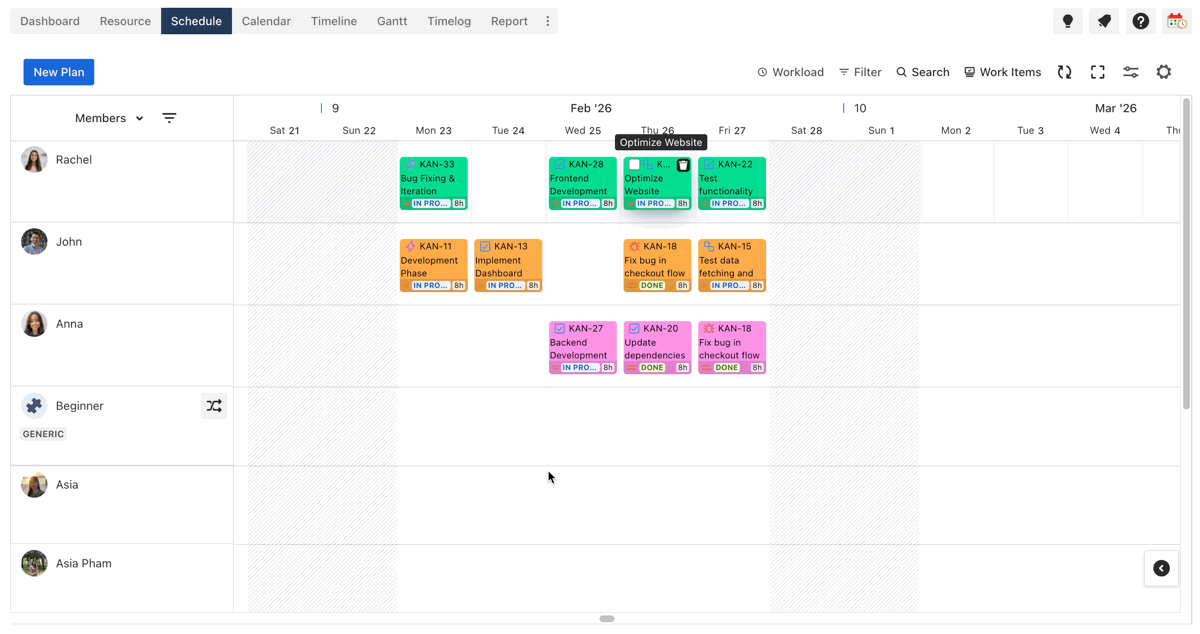Open John's KAN-13 Implement Dashboard card
The height and width of the screenshot is (634, 1200).
pyautogui.click(x=508, y=265)
